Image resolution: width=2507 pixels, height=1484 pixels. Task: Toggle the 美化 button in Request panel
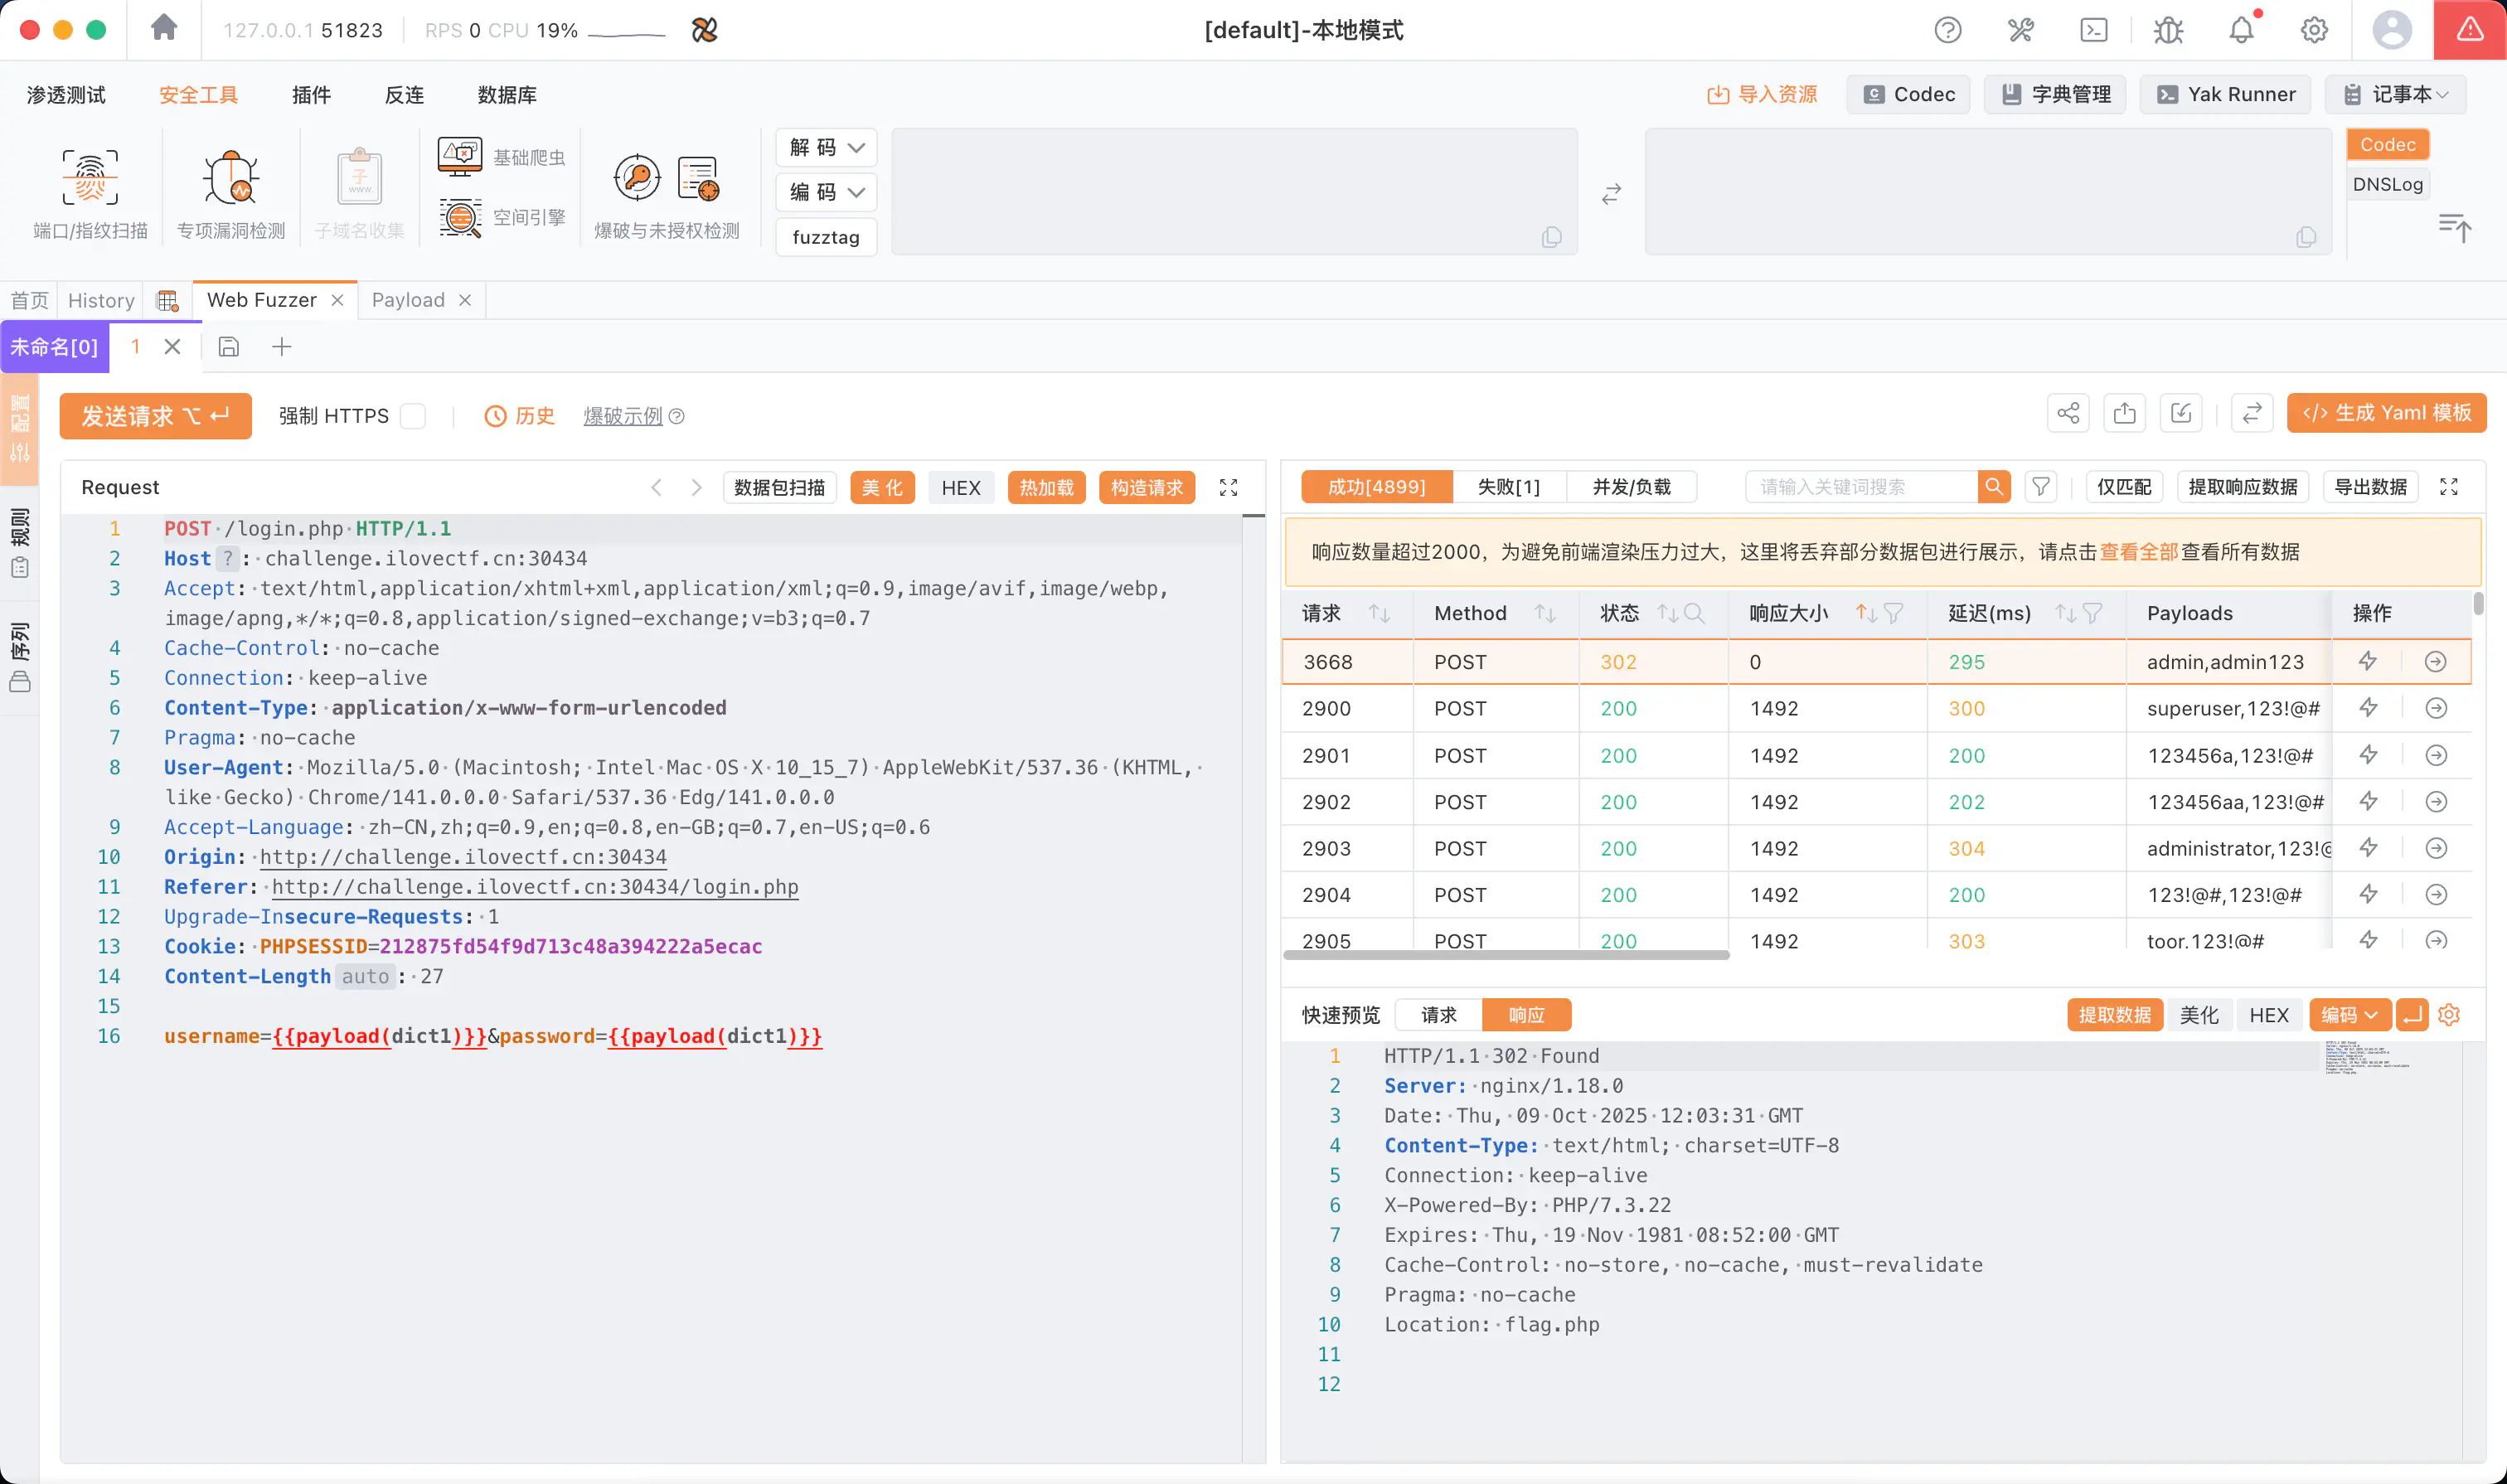point(882,487)
